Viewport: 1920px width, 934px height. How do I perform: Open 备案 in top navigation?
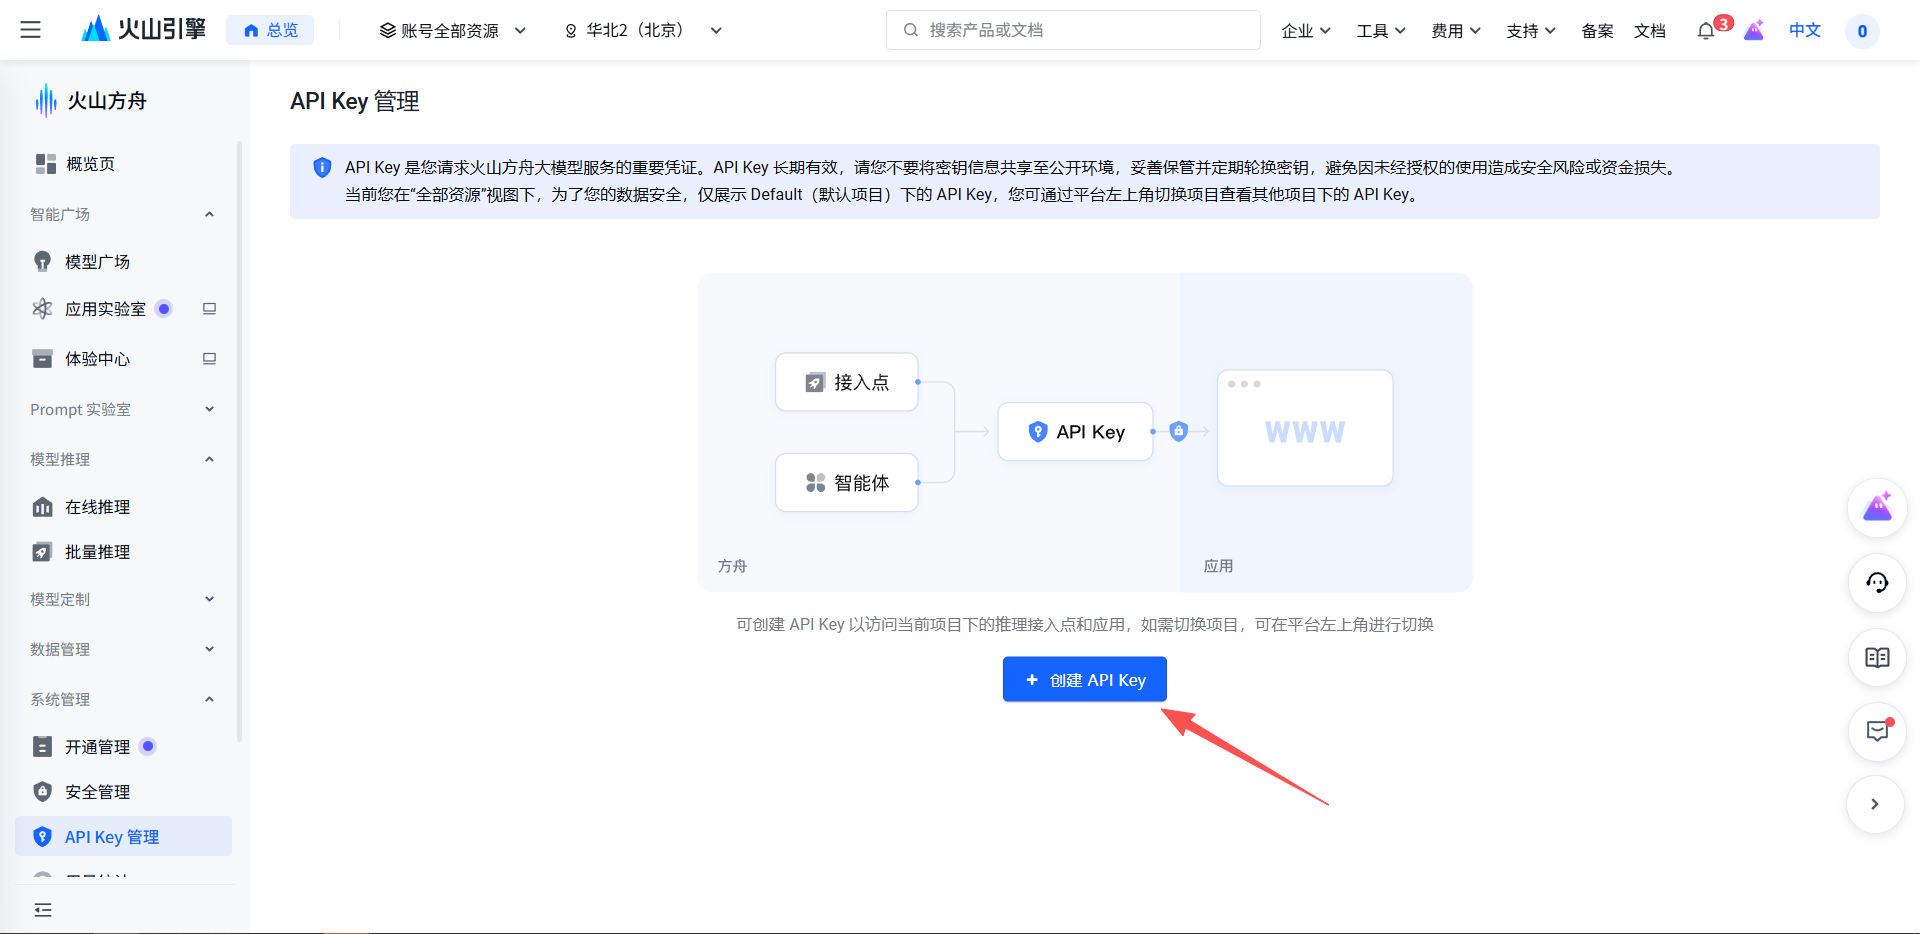point(1597,31)
